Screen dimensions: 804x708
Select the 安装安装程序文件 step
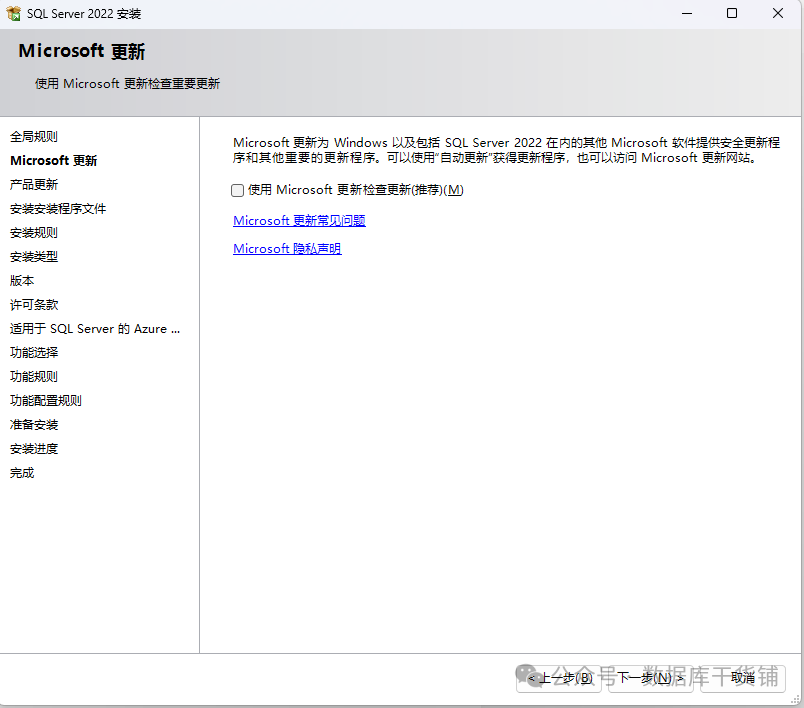click(58, 209)
